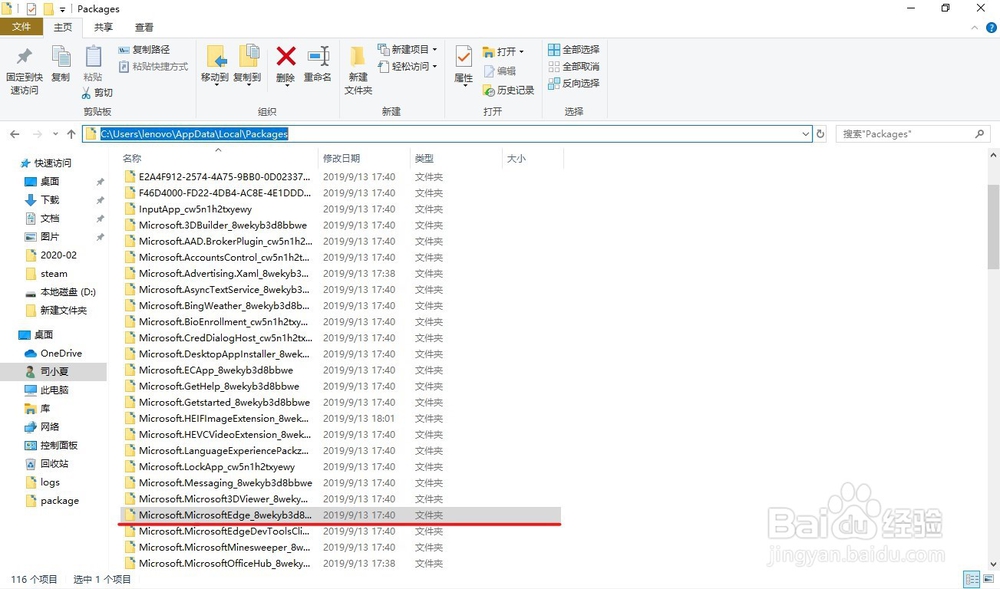
Task: Click the vertical scrollbar thumb
Action: click(994, 226)
